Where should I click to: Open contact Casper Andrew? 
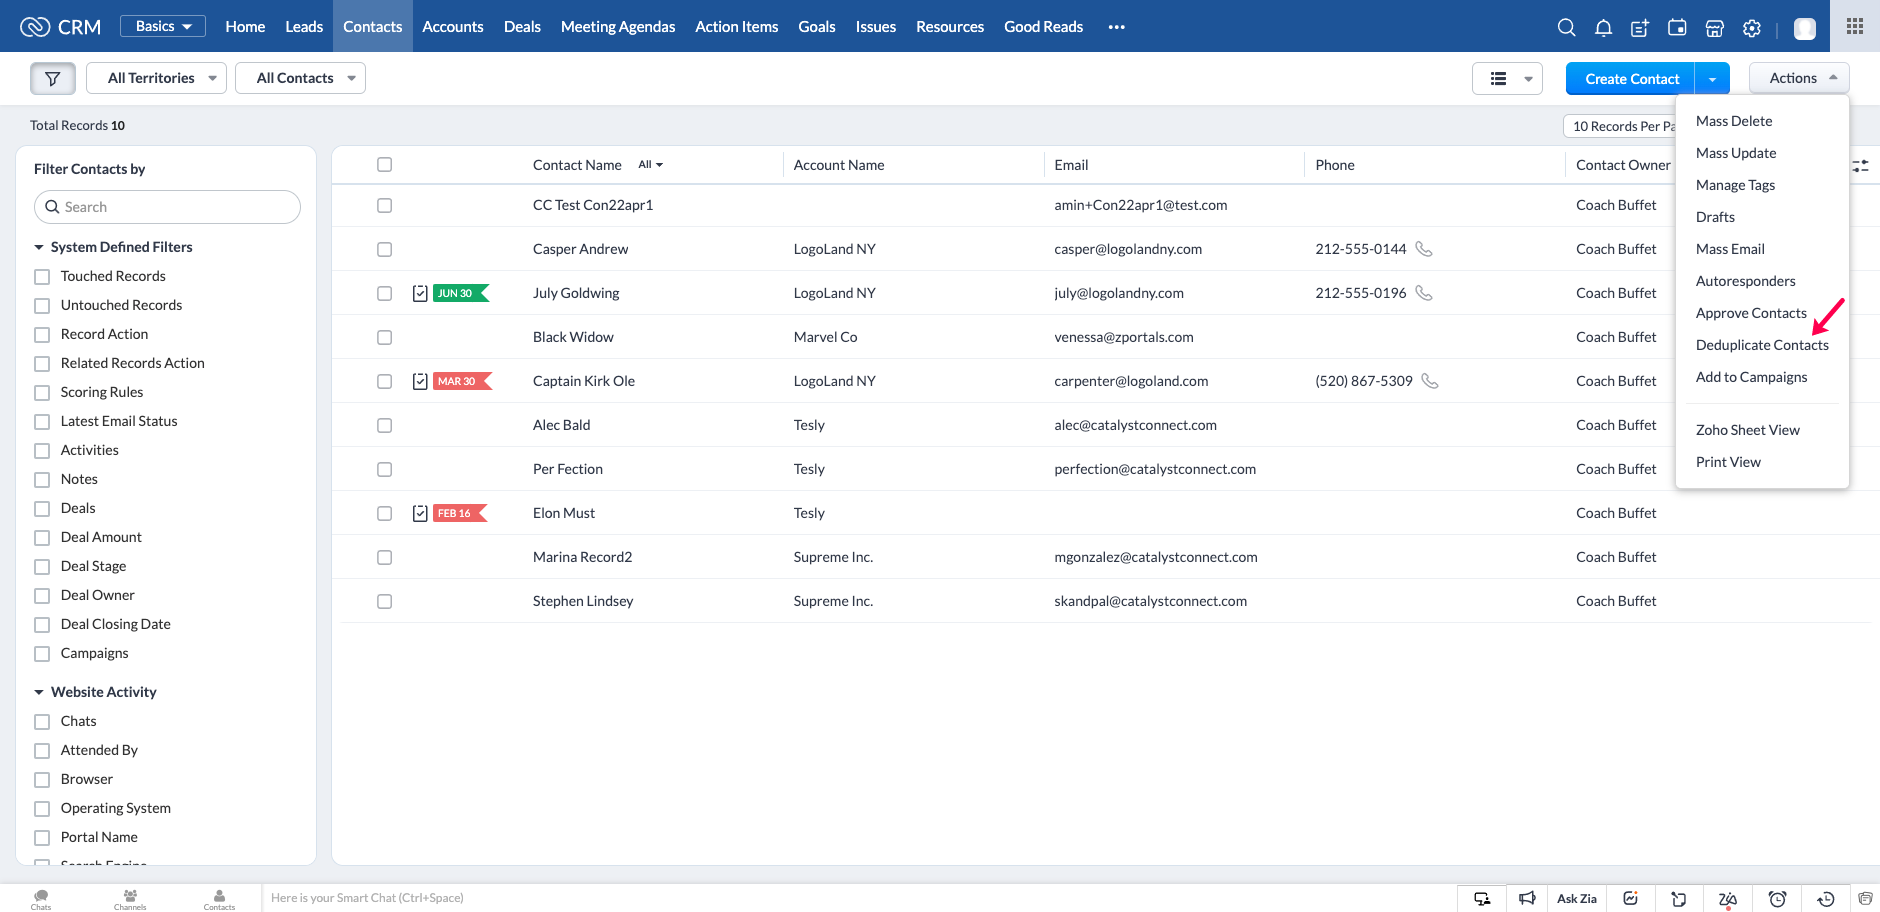581,249
